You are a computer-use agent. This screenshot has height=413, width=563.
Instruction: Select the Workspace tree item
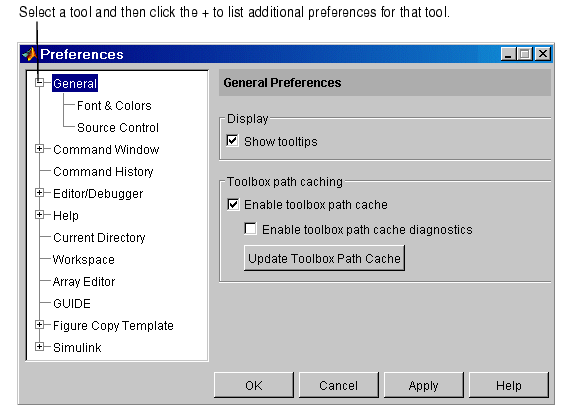click(83, 260)
